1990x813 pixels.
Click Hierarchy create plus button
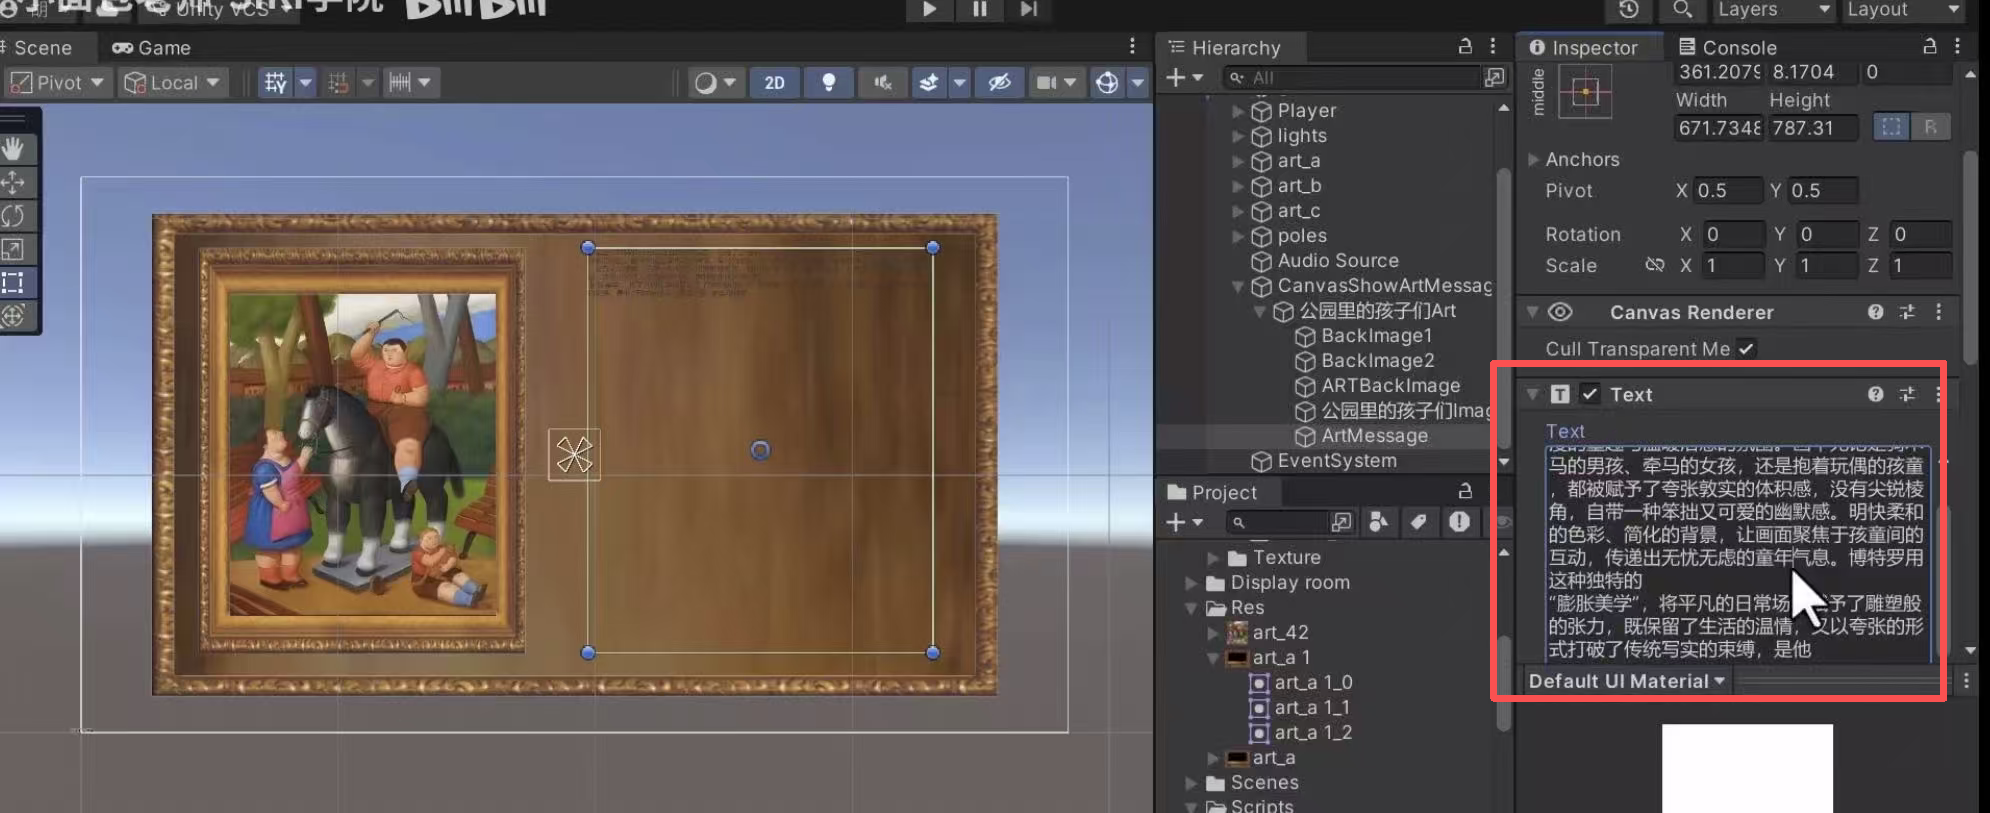pyautogui.click(x=1184, y=77)
